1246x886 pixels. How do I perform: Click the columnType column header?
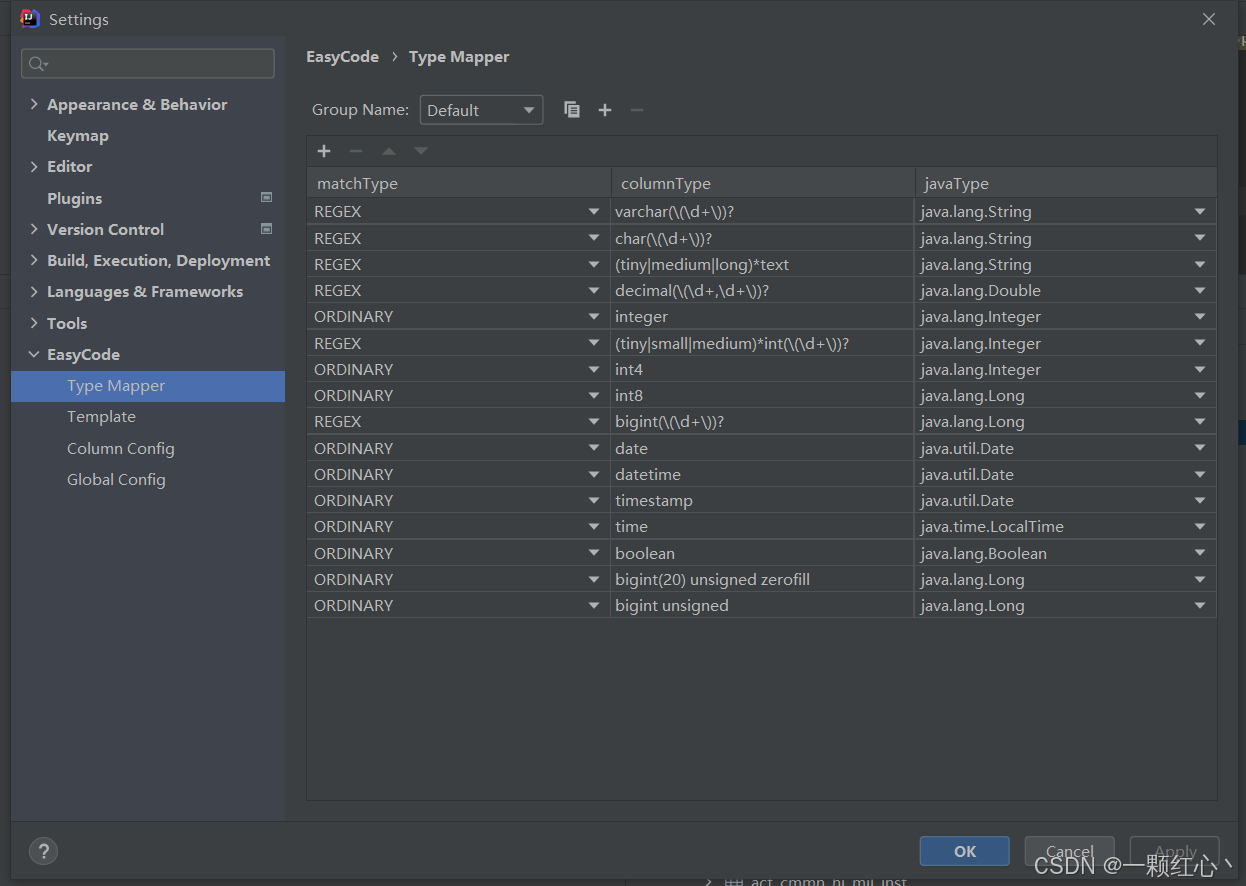coord(763,183)
